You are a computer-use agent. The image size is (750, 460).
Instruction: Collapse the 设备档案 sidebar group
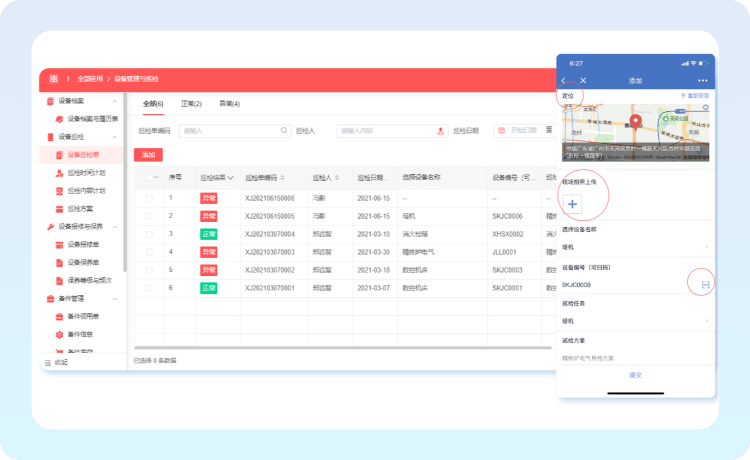point(115,101)
